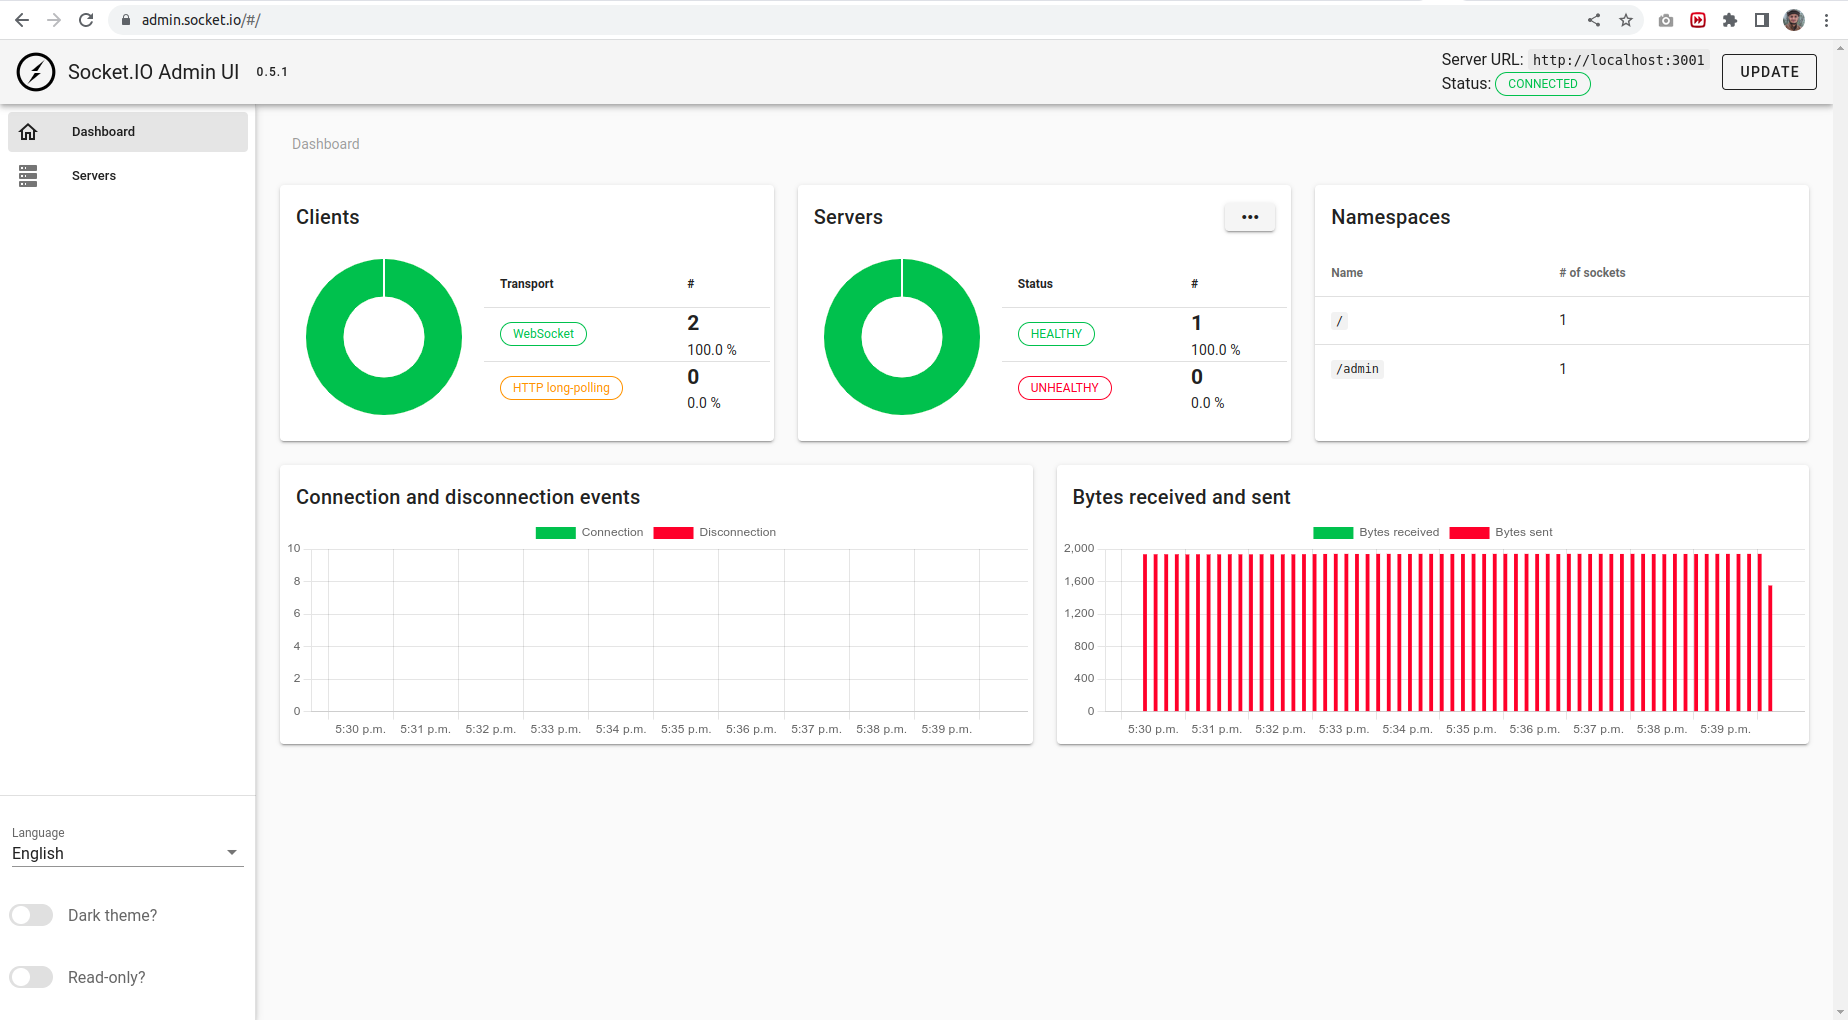Click the HTTP long-polling chip
1848x1020 pixels.
coord(561,388)
